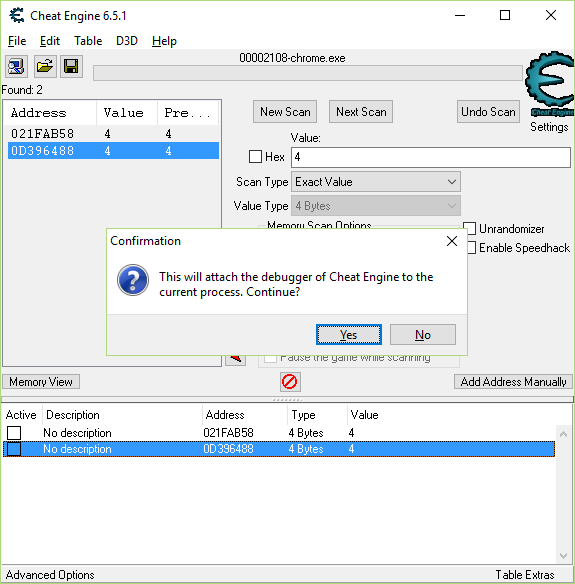Enable Speedhack checkbox
Image resolution: width=575 pixels, height=584 pixels.
[x=471, y=248]
